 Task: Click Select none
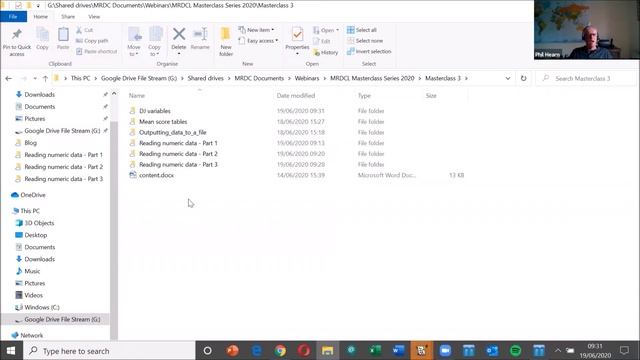[x=365, y=40]
